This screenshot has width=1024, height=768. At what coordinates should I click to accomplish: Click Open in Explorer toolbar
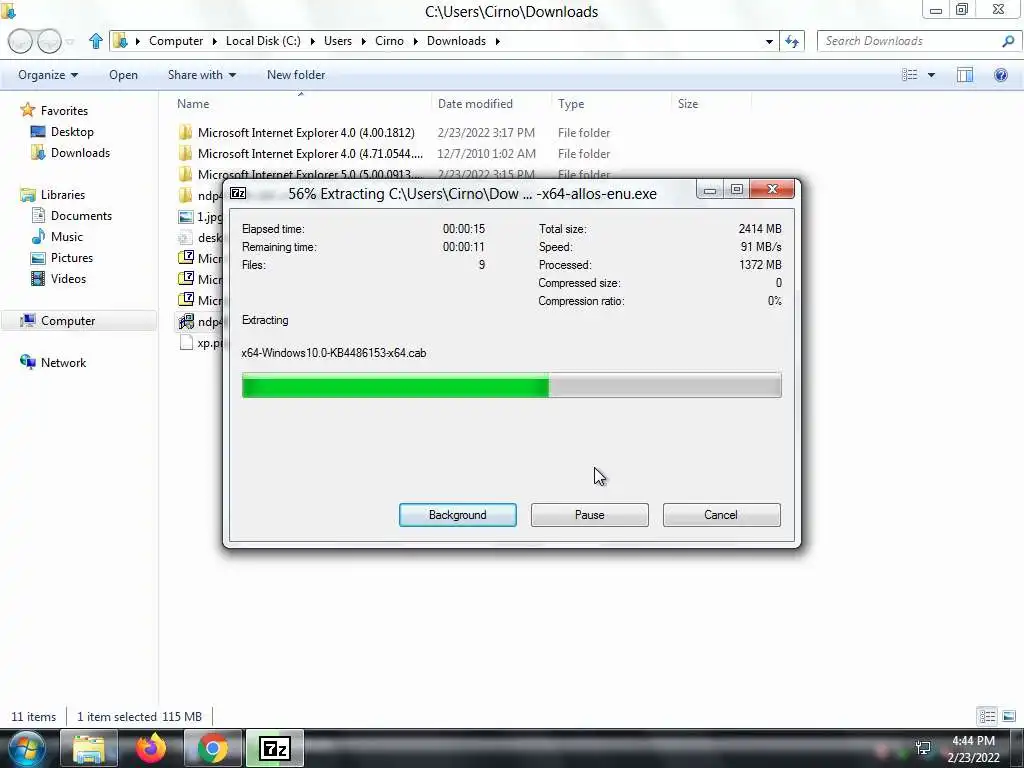[123, 74]
